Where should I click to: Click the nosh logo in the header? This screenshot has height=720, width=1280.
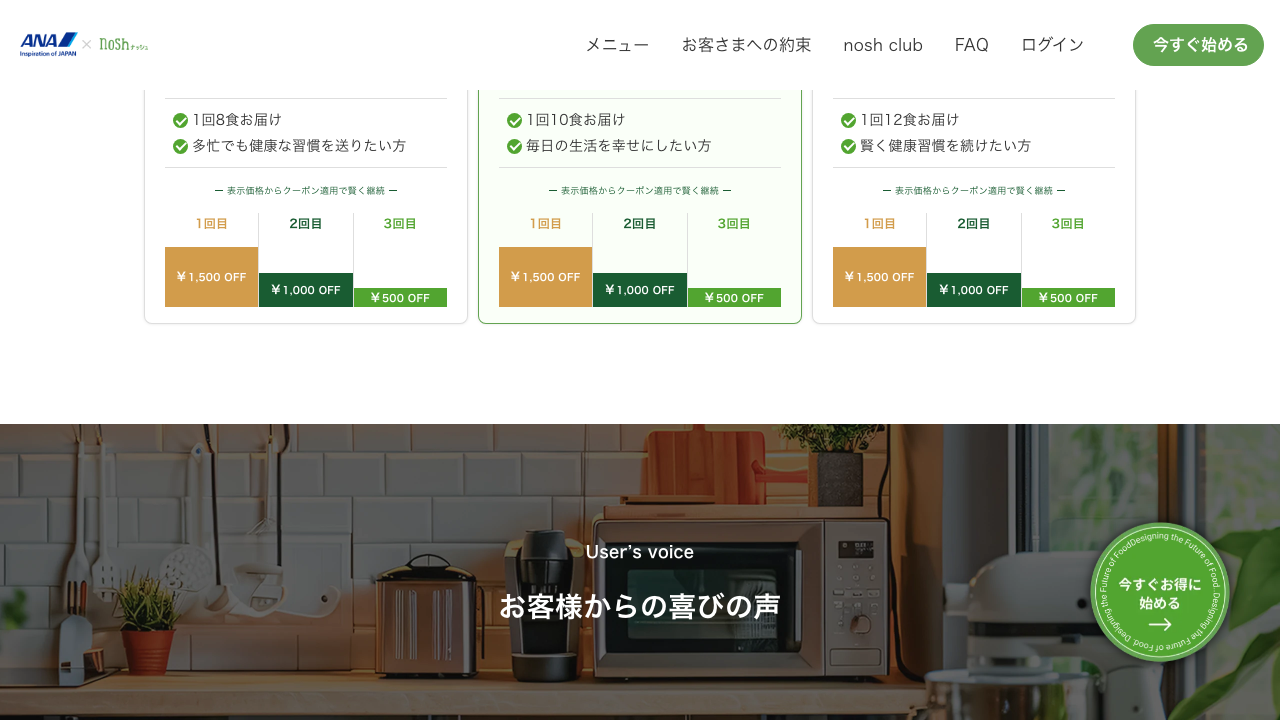coord(123,44)
